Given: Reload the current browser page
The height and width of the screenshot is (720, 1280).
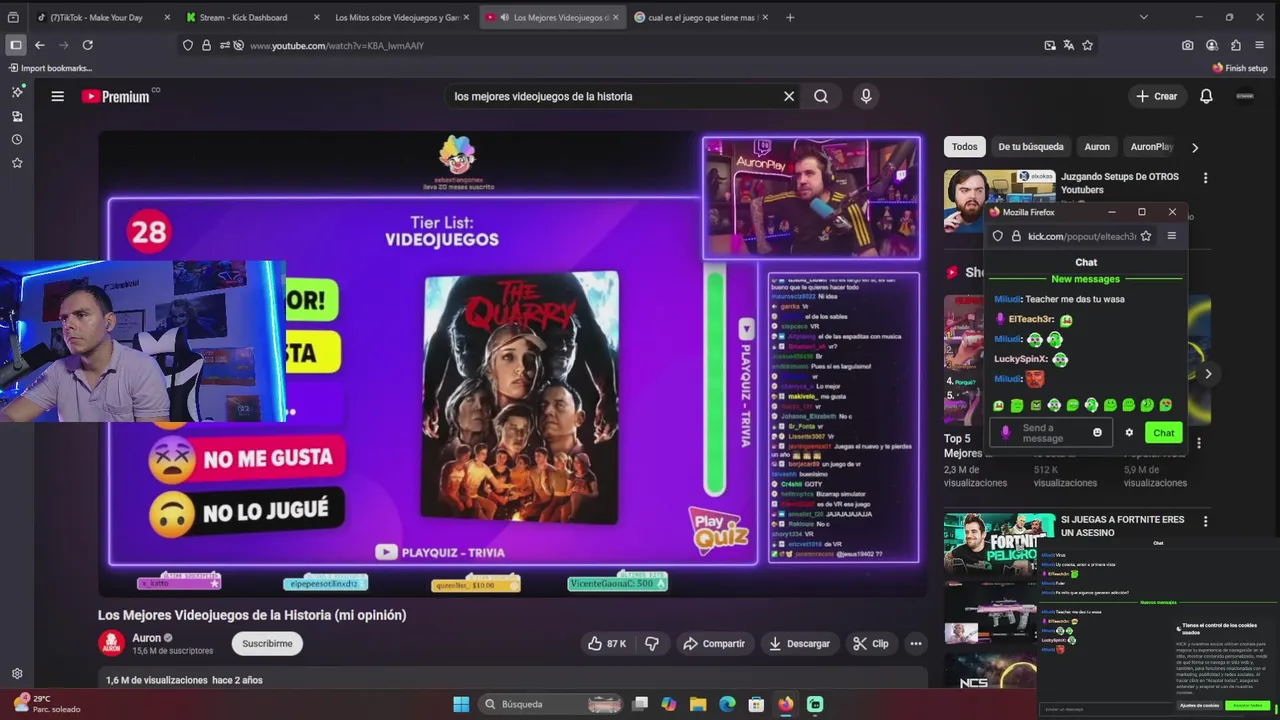Looking at the screenshot, I should (x=88, y=45).
